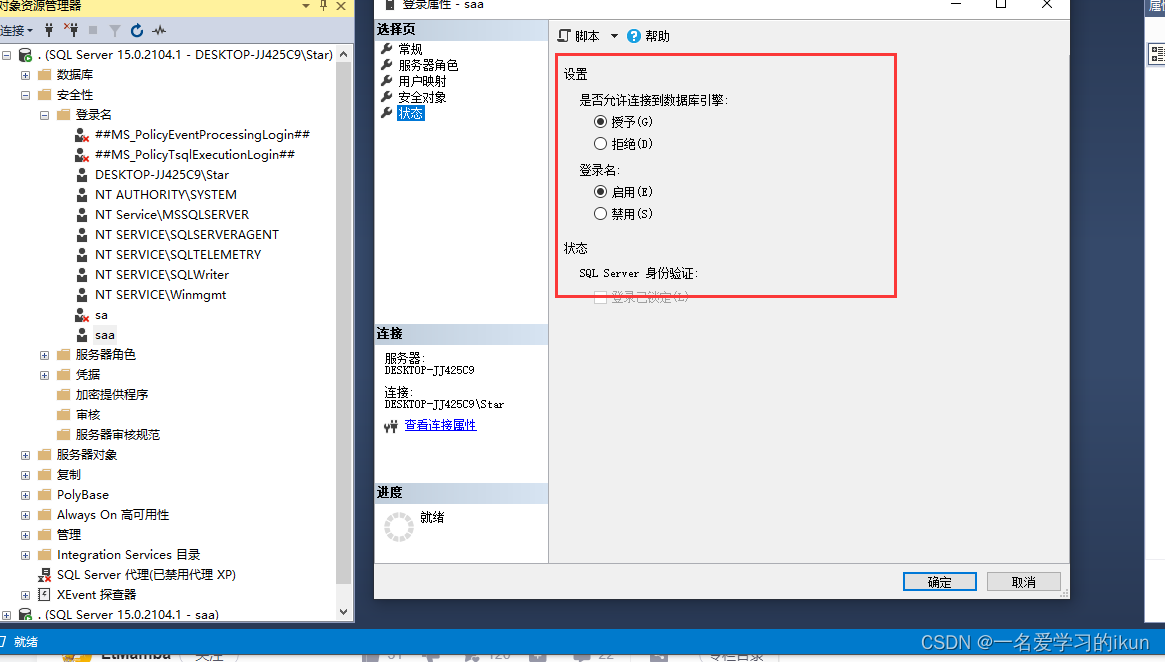Open the 查看连接属性 link
This screenshot has width=1165, height=662.
point(441,425)
